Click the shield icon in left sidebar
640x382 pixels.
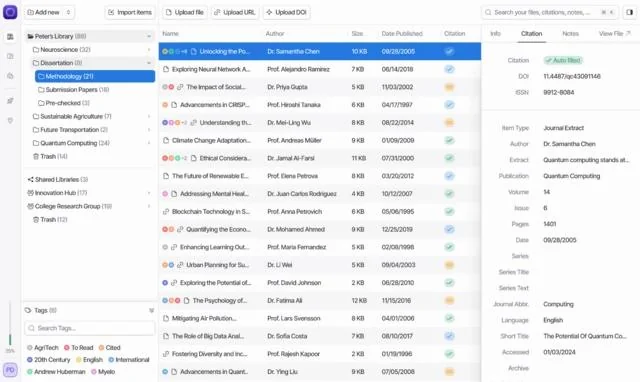[x=10, y=120]
